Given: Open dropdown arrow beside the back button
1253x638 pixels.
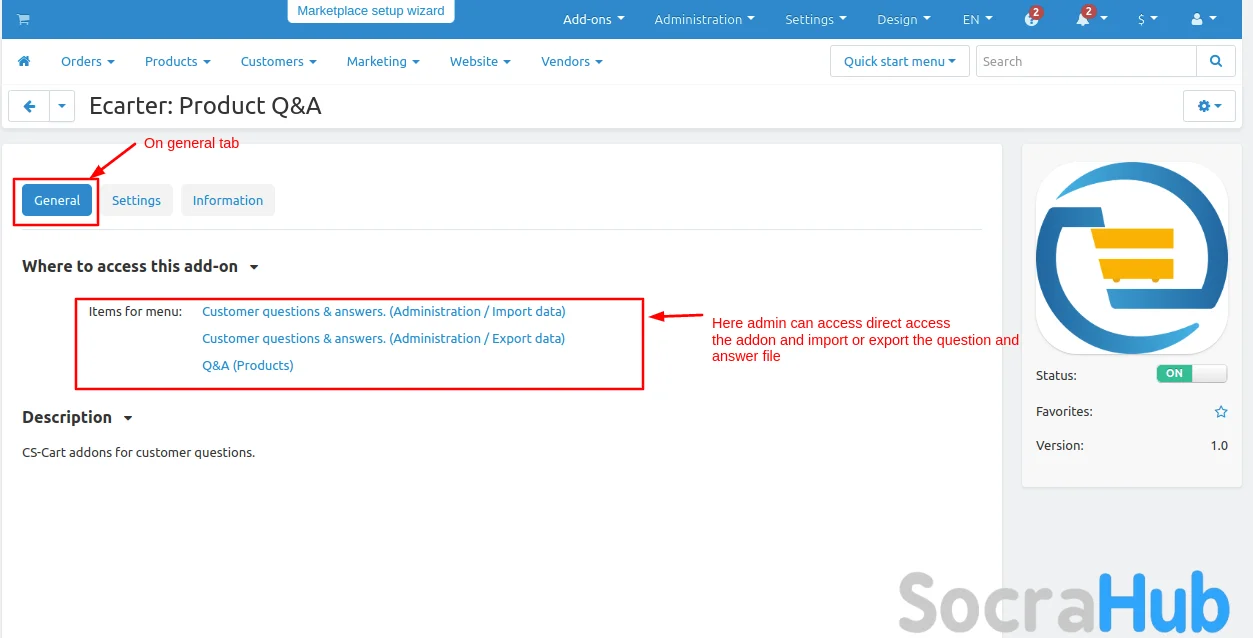Looking at the screenshot, I should [62, 106].
